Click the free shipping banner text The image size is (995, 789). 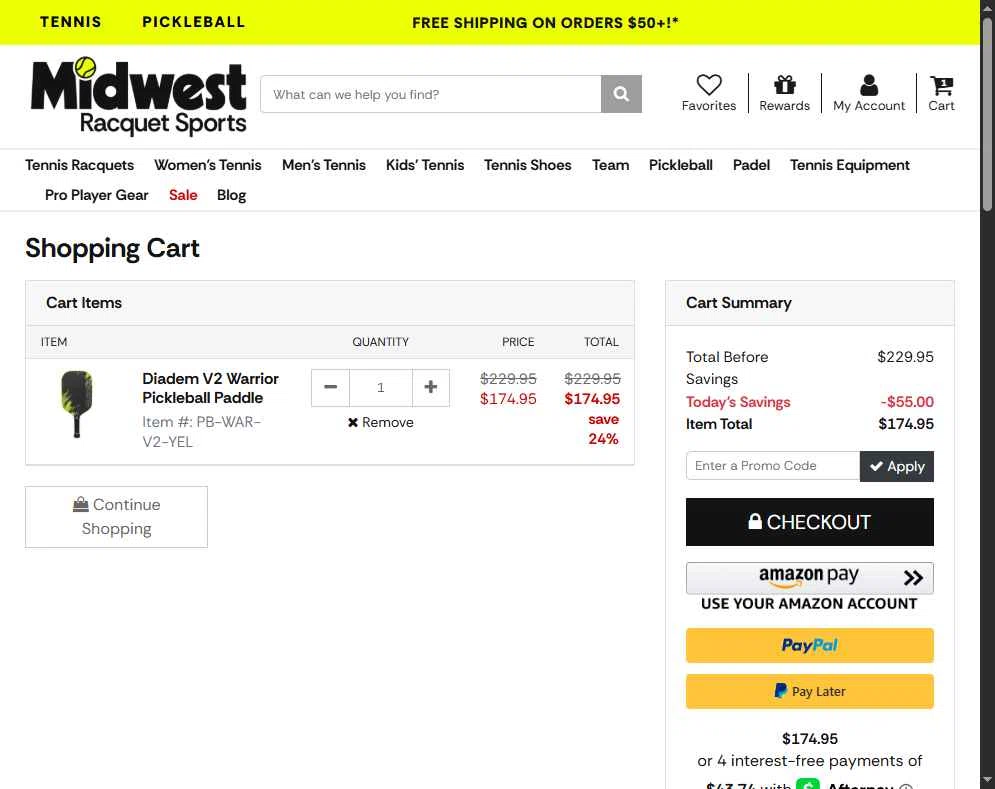point(545,23)
